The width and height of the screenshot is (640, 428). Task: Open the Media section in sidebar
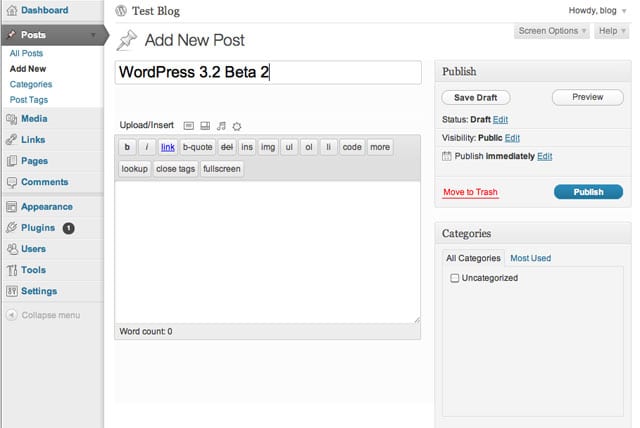tap(34, 118)
